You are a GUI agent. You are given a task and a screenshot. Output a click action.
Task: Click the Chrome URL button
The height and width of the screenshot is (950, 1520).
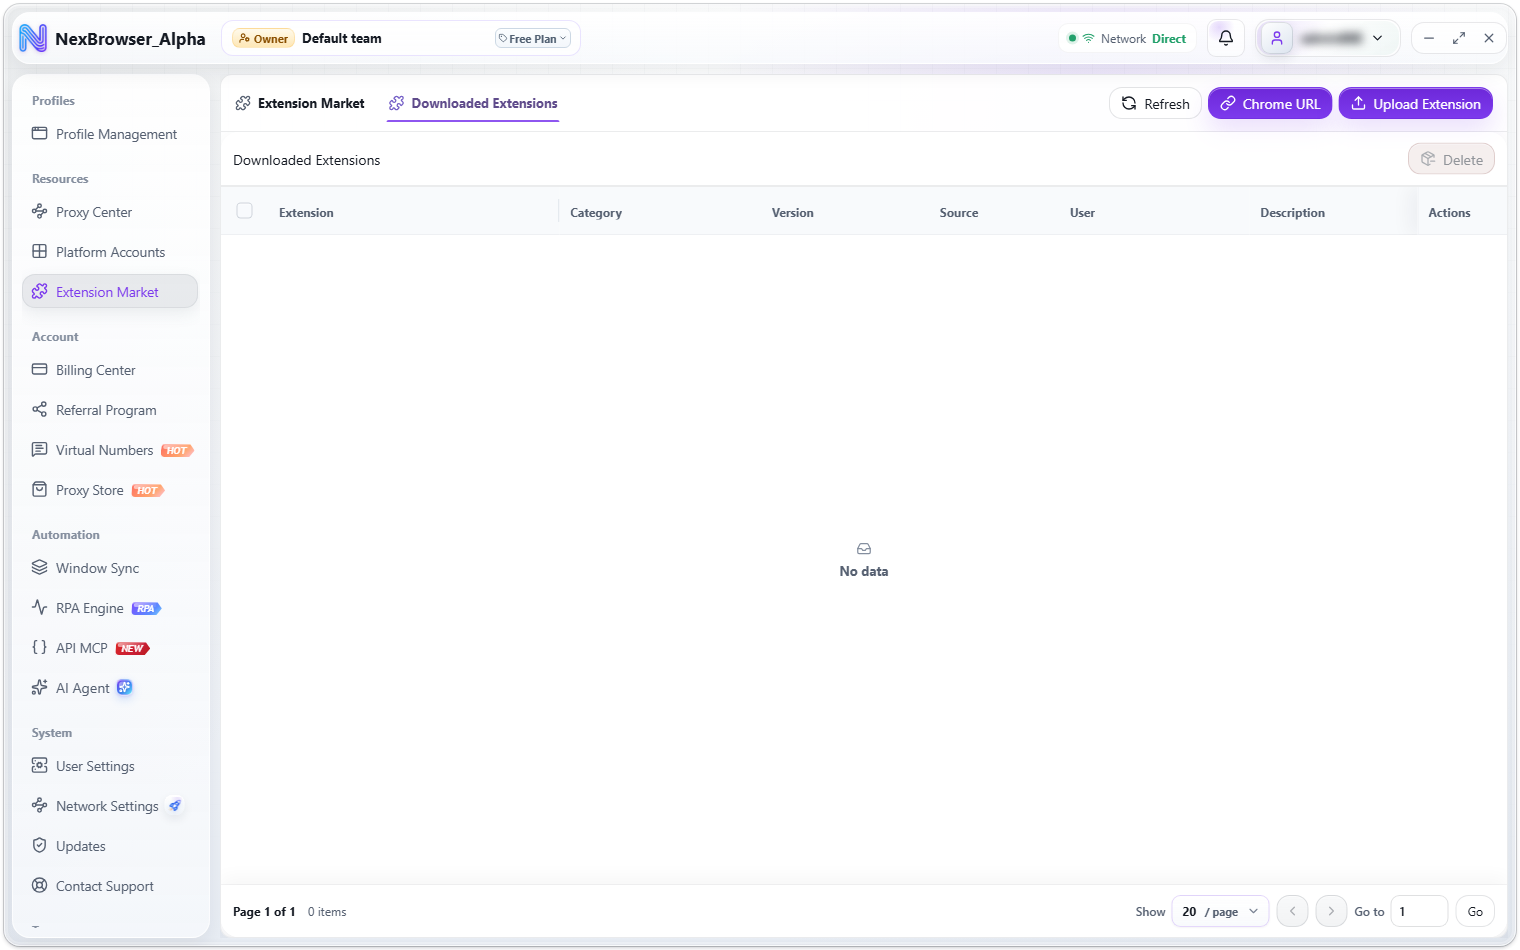[1270, 103]
